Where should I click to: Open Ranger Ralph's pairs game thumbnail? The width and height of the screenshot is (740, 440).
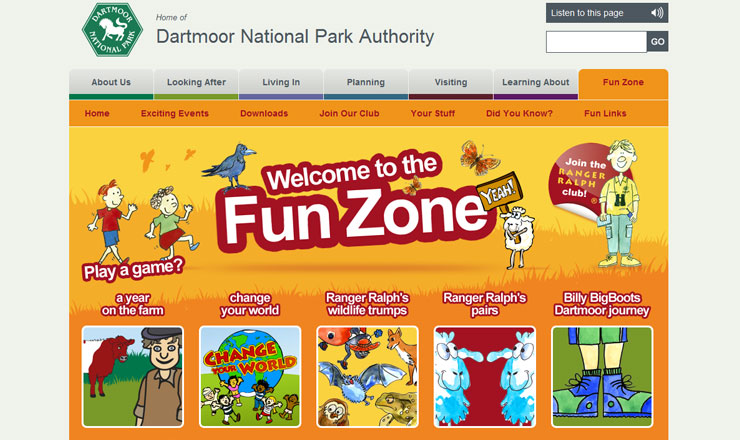pos(485,377)
